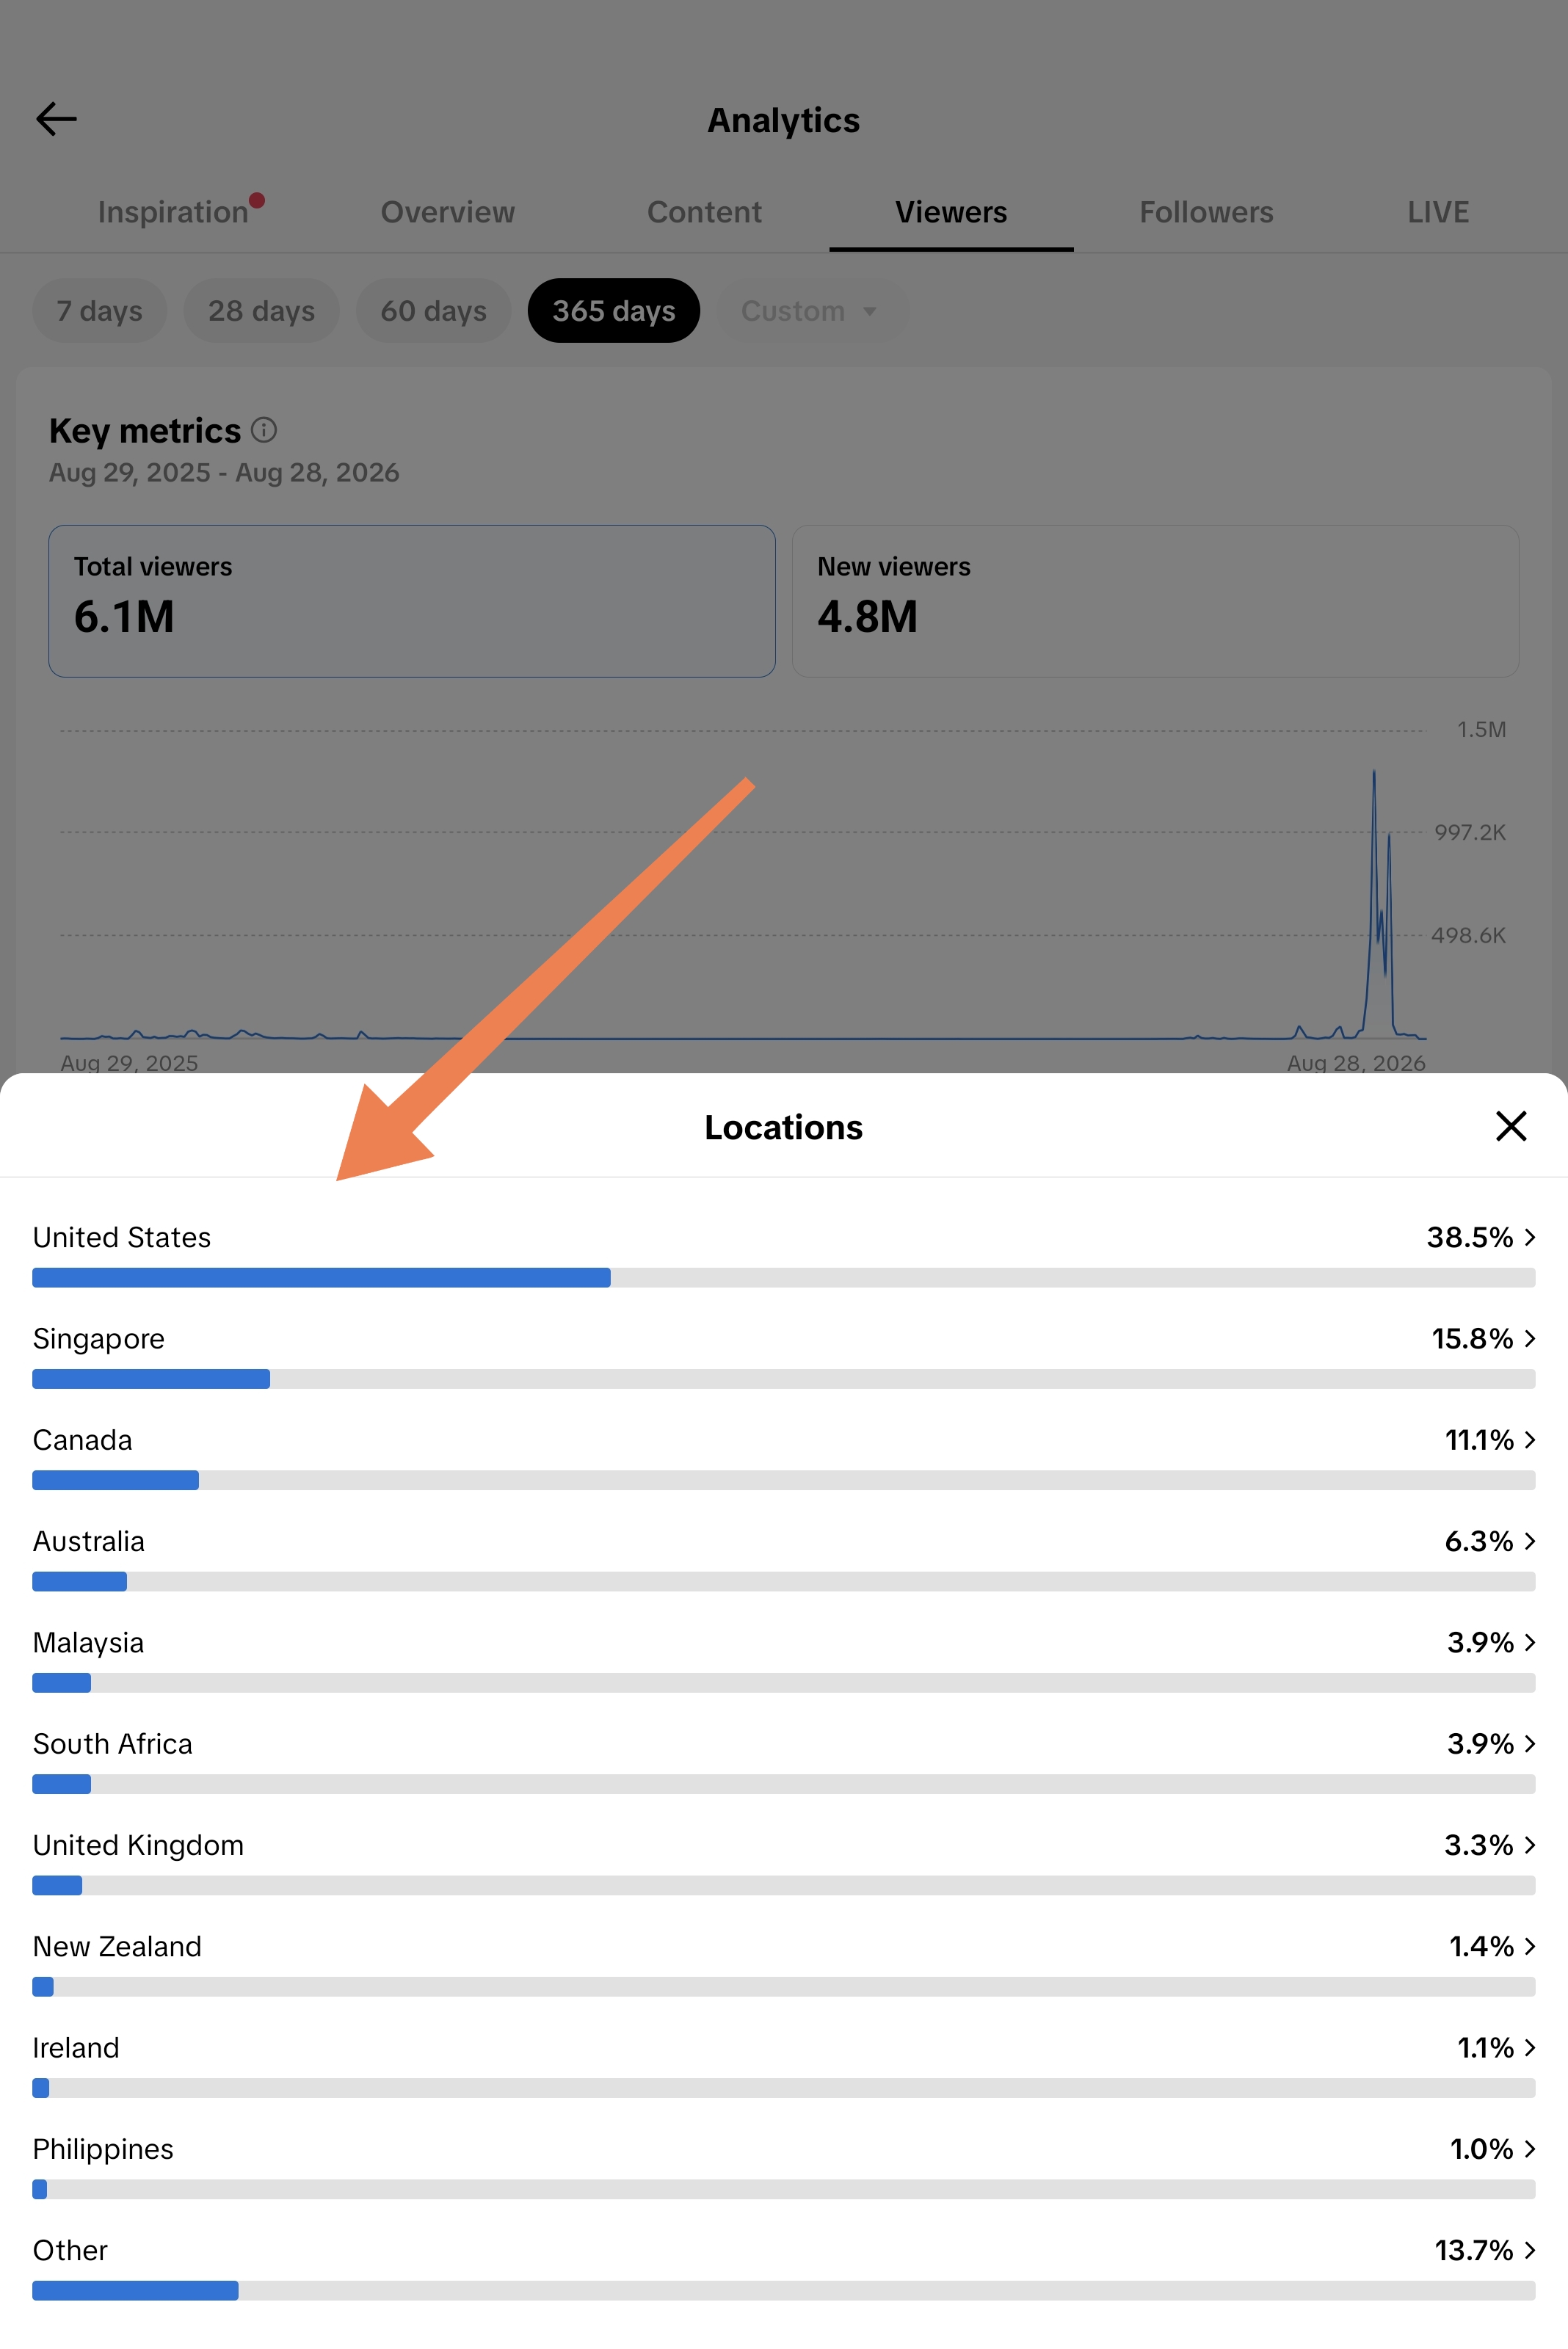
Task: Choose the 365 days filter
Action: (614, 311)
